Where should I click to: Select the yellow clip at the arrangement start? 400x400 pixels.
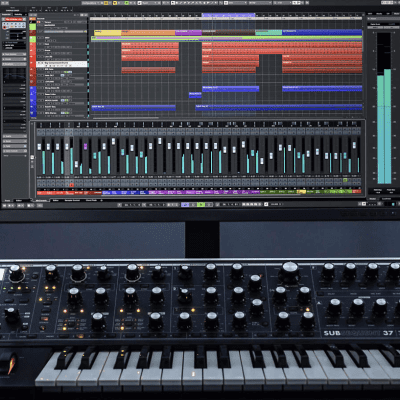pyautogui.click(x=108, y=33)
